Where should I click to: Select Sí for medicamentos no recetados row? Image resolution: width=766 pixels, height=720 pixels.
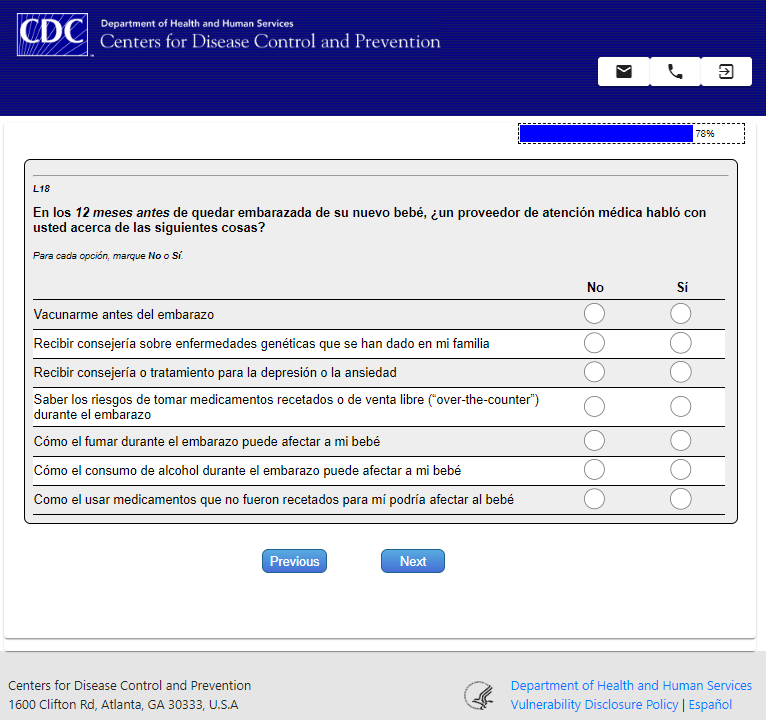[681, 499]
